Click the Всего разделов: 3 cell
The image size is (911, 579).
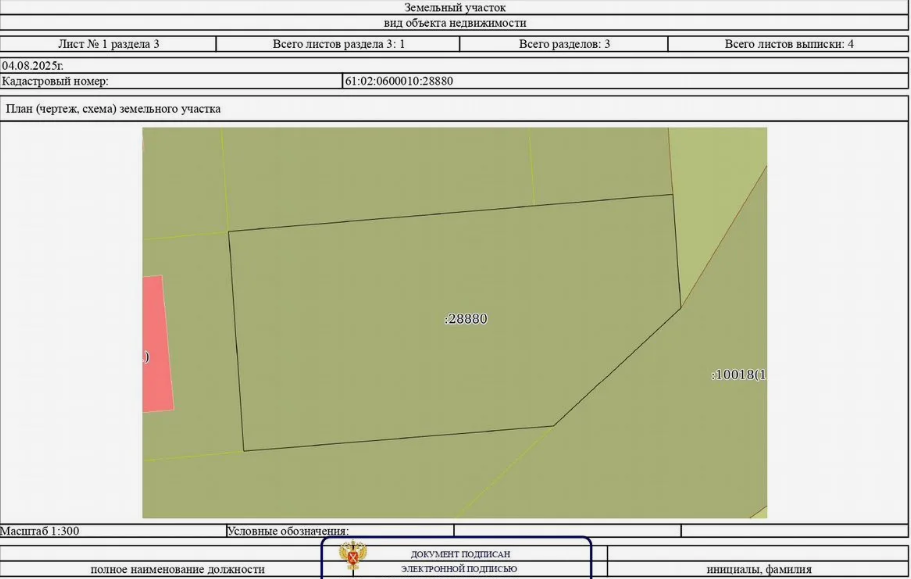(x=564, y=44)
